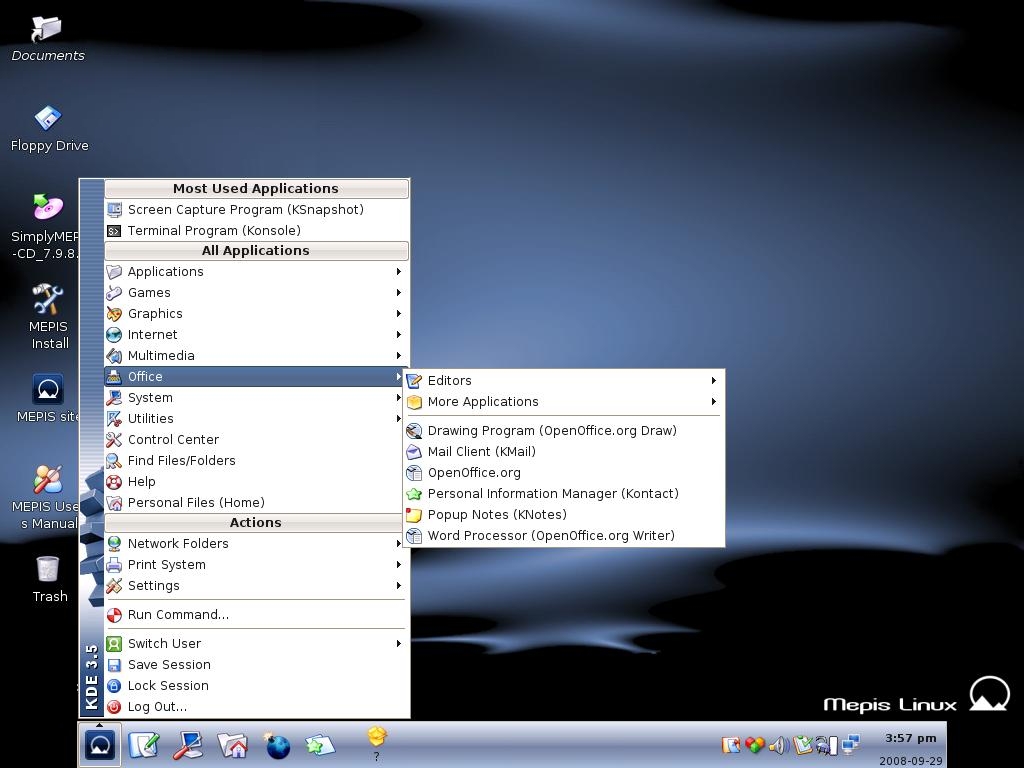
Task: Expand the Multimedia submenu arrow
Action: (398, 355)
